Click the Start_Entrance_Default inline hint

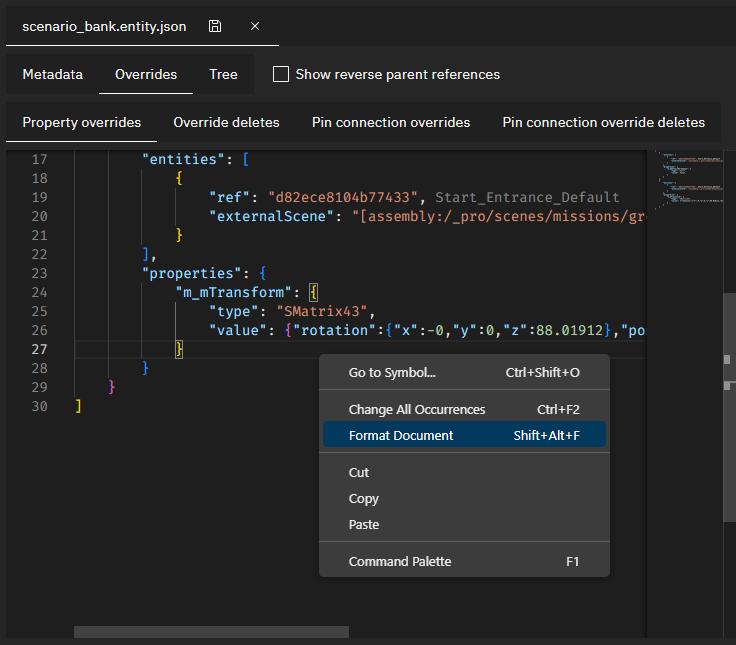527,197
